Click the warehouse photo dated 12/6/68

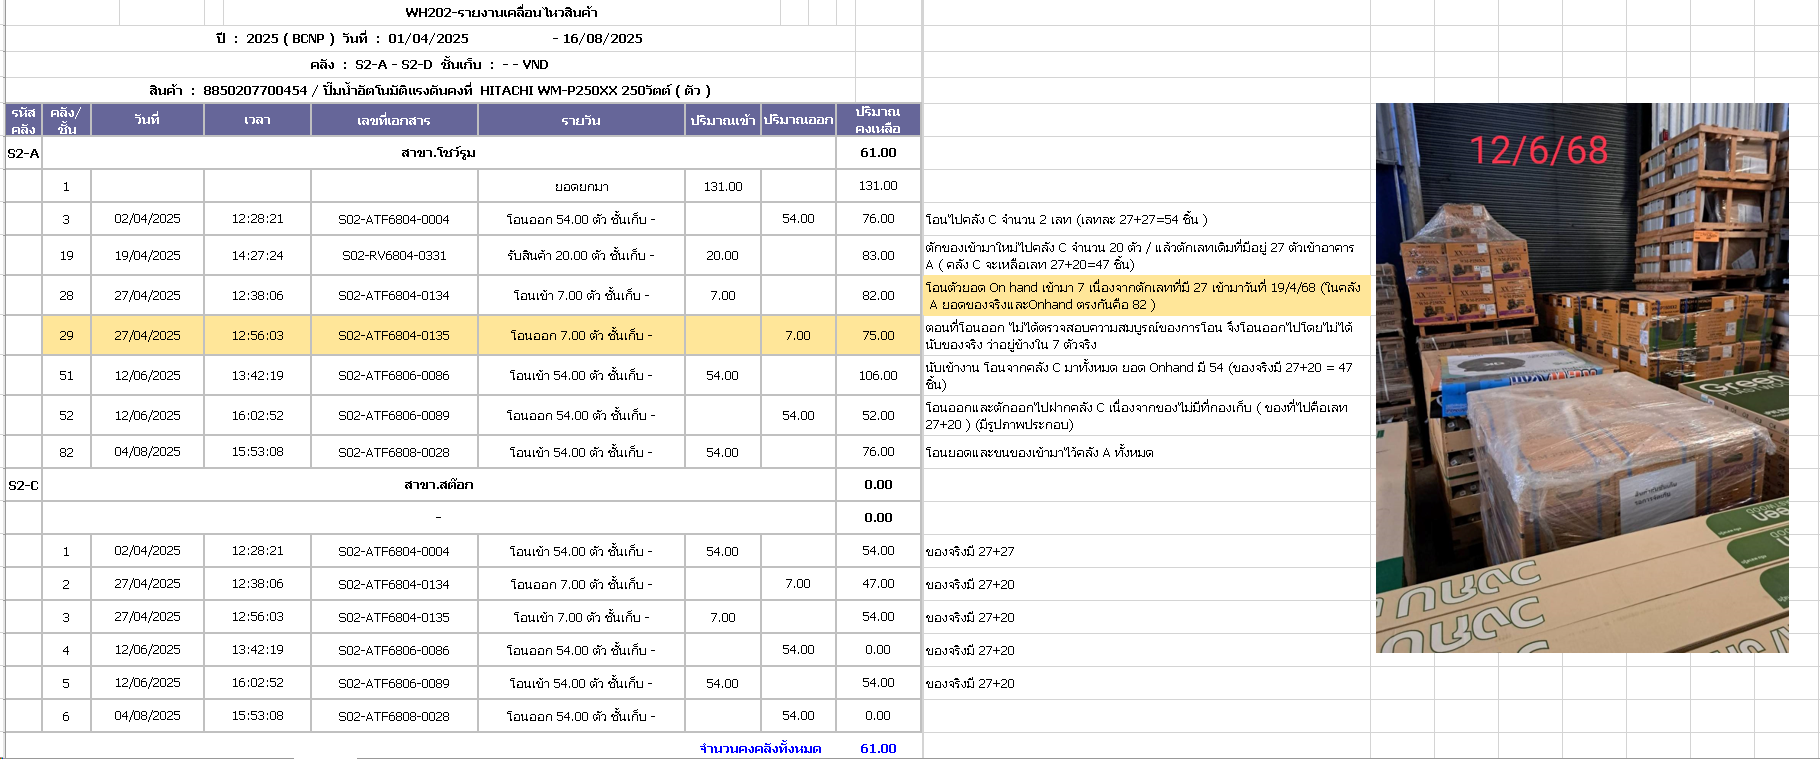pos(1581,378)
